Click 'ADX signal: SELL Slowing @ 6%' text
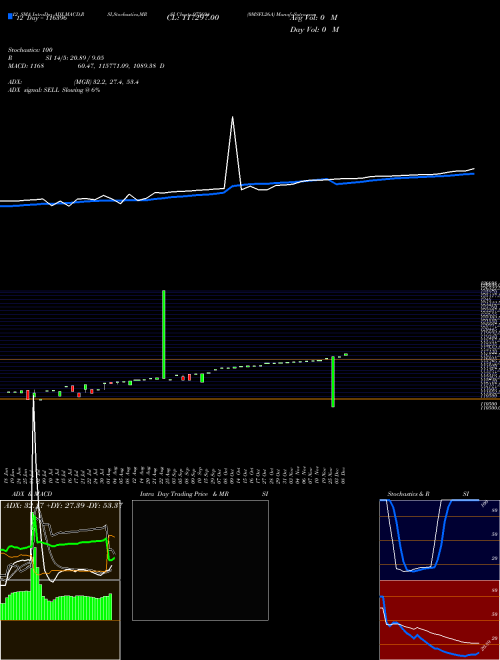Viewport: 500px width, 660px height. pos(54,90)
